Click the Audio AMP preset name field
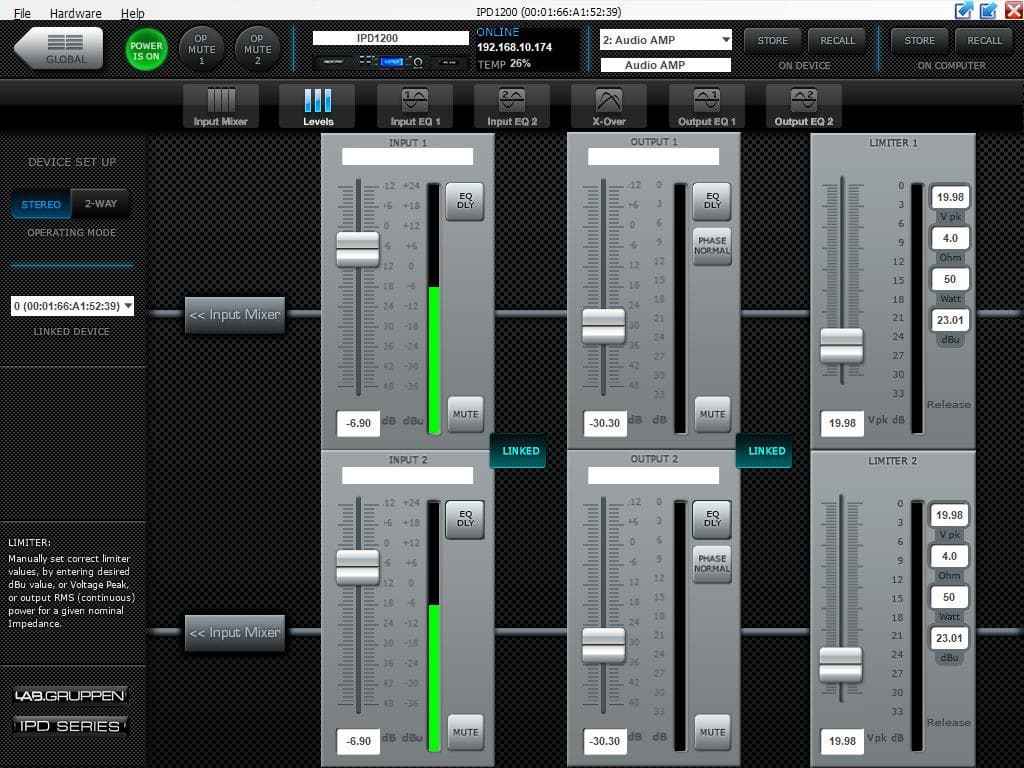 [x=665, y=65]
